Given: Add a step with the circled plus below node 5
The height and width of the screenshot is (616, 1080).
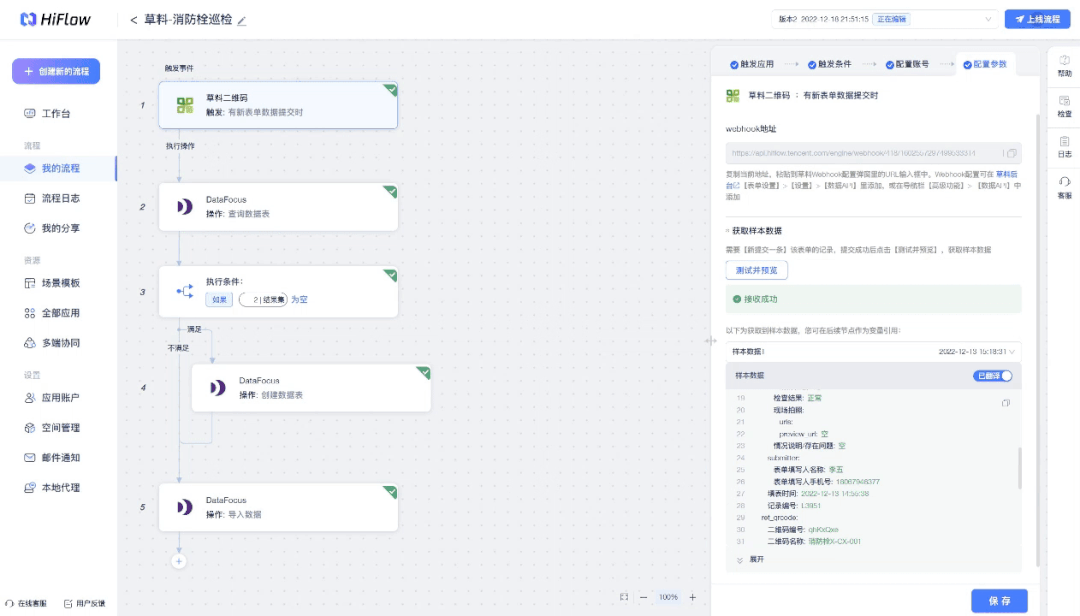Looking at the screenshot, I should coord(179,561).
